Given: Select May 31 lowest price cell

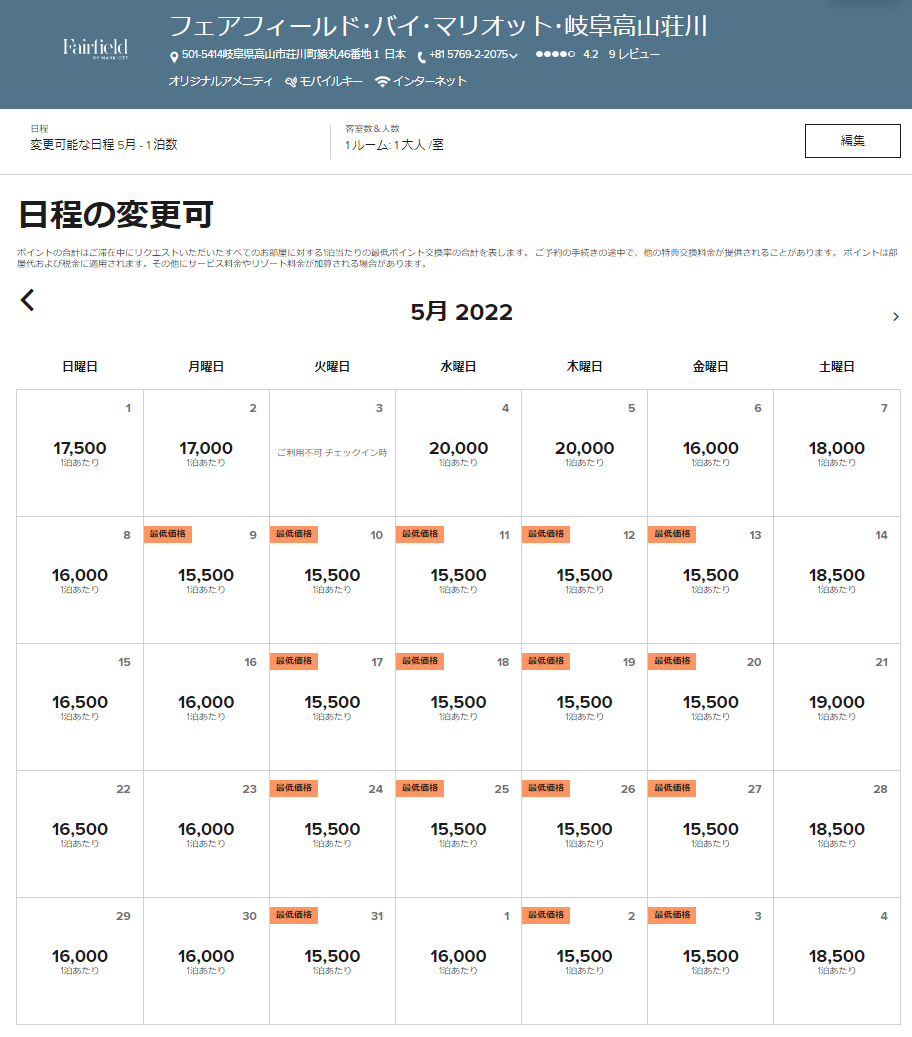Looking at the screenshot, I should (x=332, y=961).
